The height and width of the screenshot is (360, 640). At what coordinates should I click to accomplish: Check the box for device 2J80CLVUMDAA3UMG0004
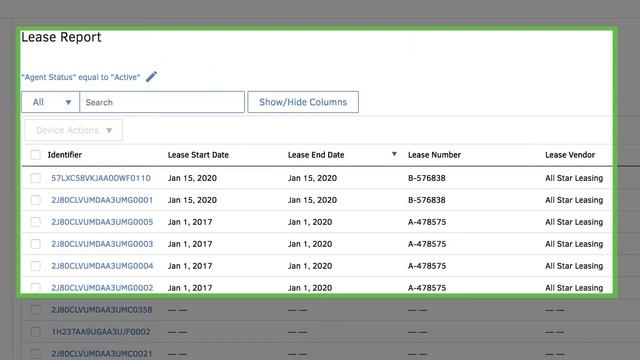(36, 266)
